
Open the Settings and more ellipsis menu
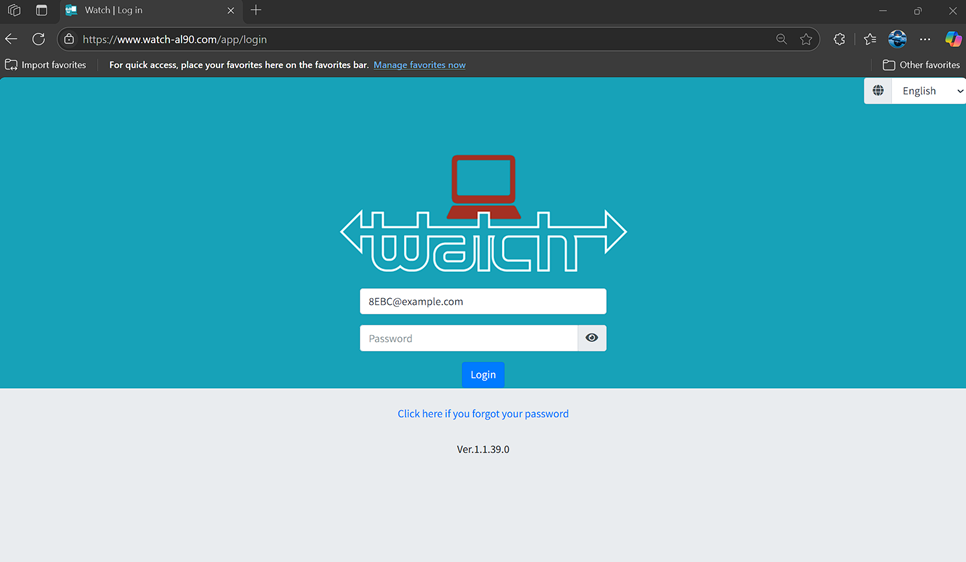tap(925, 39)
